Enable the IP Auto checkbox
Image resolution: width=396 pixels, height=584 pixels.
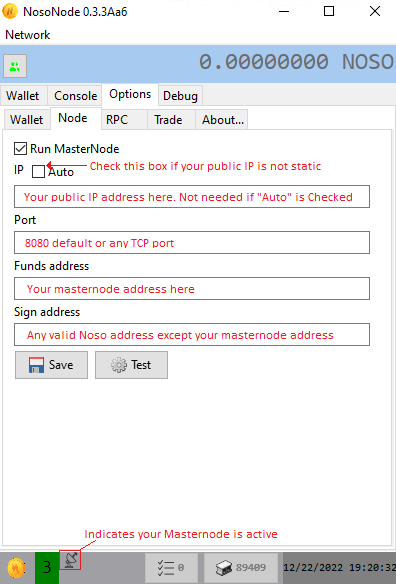point(38,172)
